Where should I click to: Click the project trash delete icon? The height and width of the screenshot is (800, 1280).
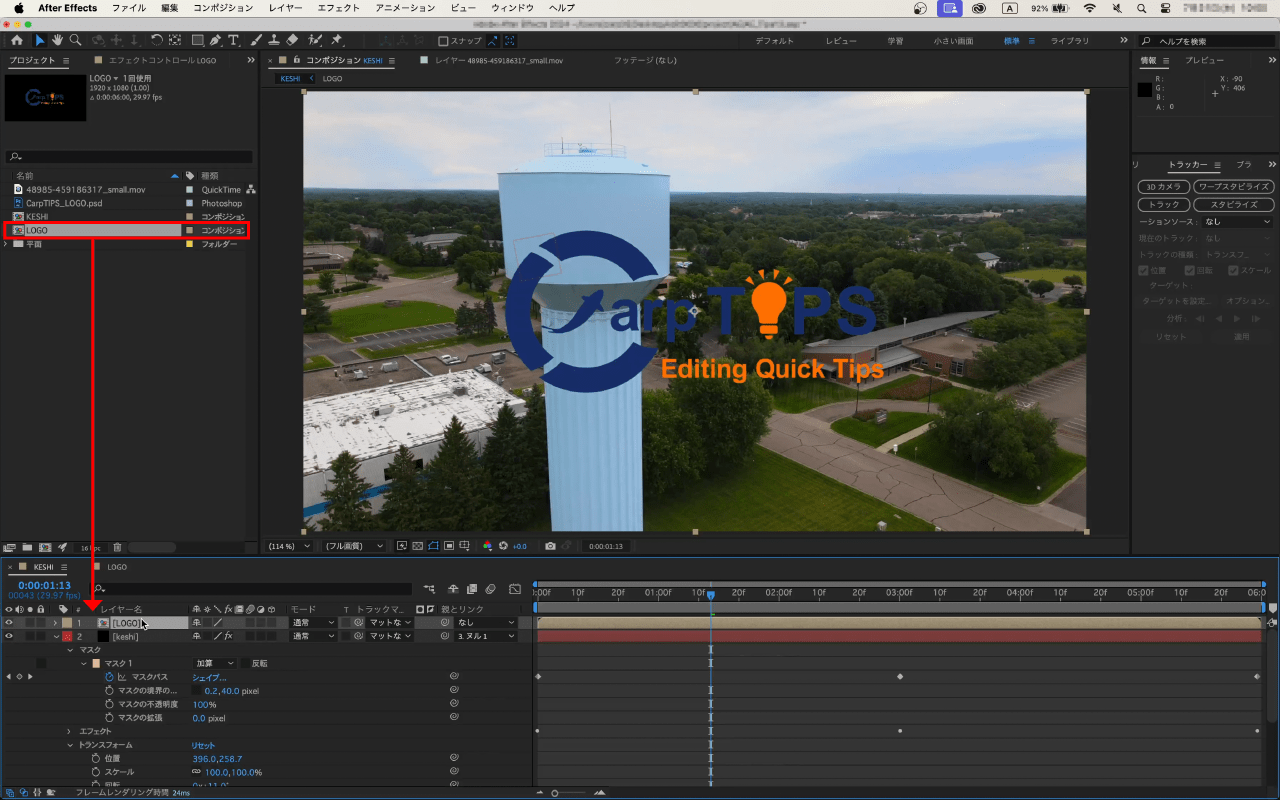(x=117, y=547)
